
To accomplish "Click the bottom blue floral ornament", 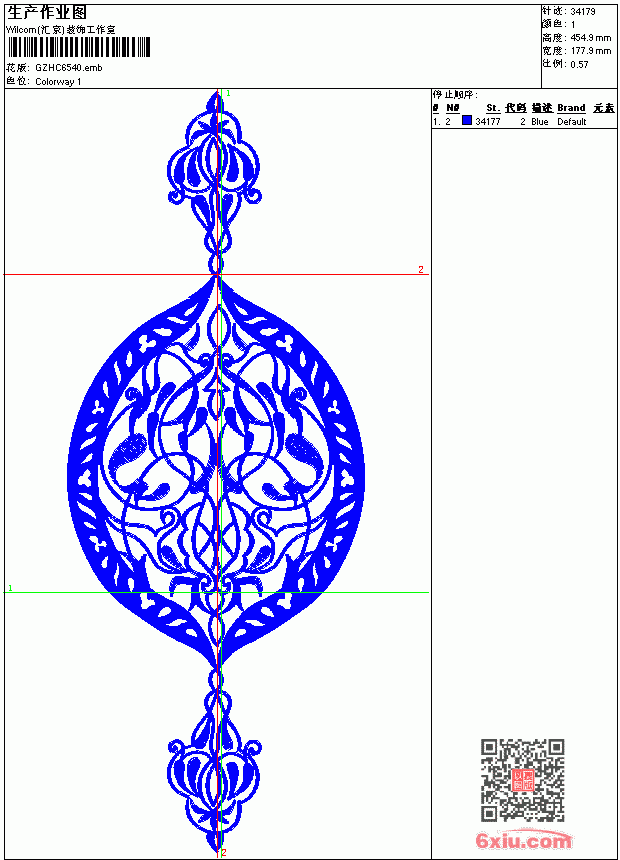I will click(x=214, y=760).
